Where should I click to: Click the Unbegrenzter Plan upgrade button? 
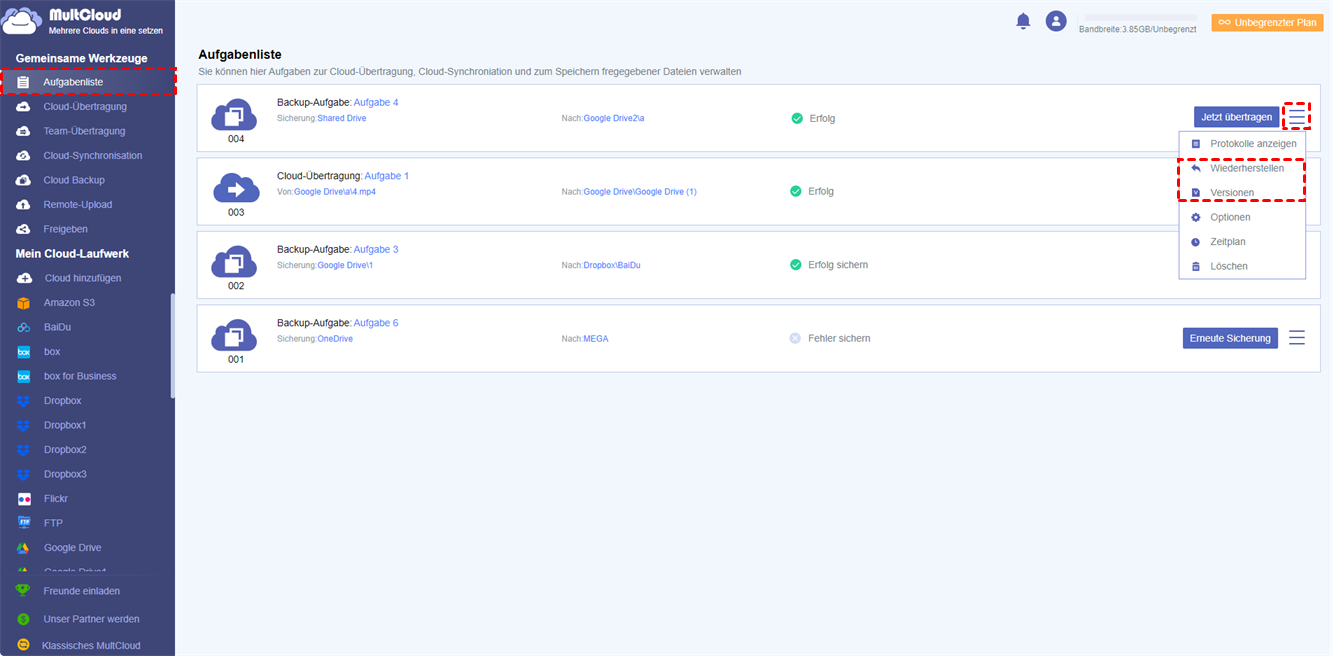point(1267,22)
